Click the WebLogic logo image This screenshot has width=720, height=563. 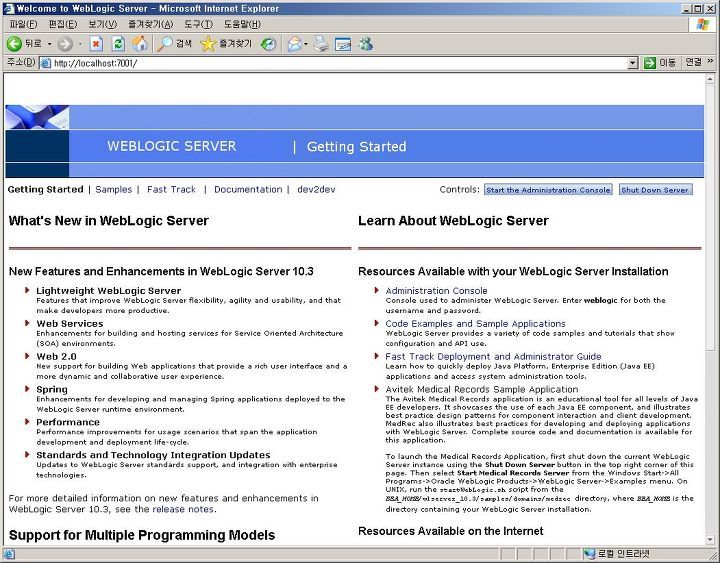37,117
